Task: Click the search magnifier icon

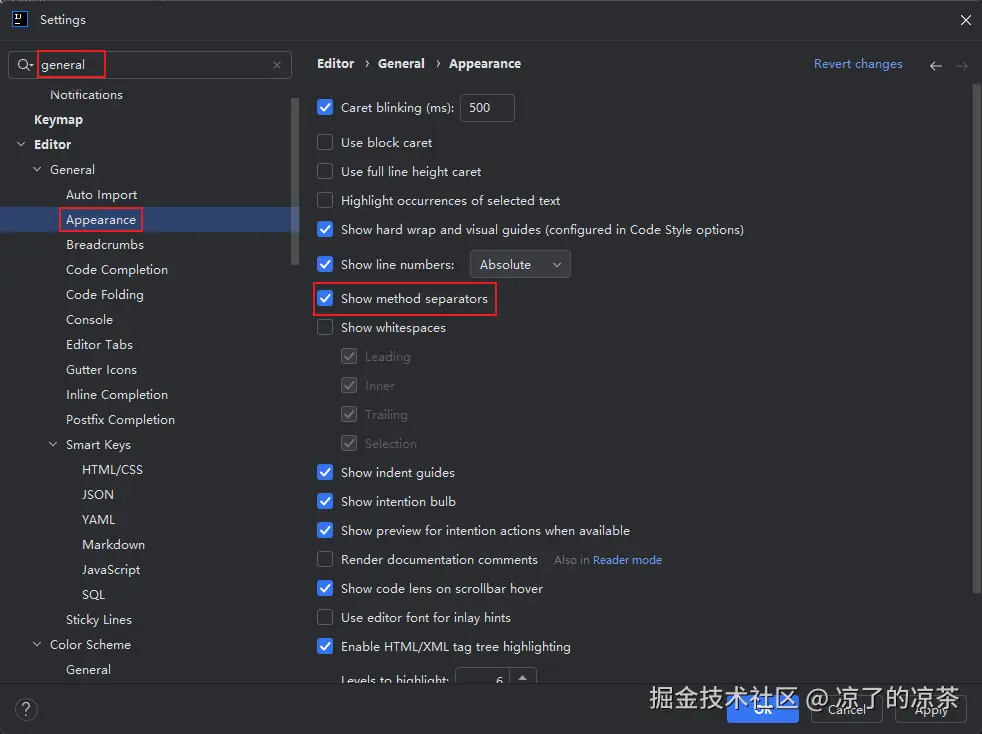Action: pyautogui.click(x=24, y=65)
